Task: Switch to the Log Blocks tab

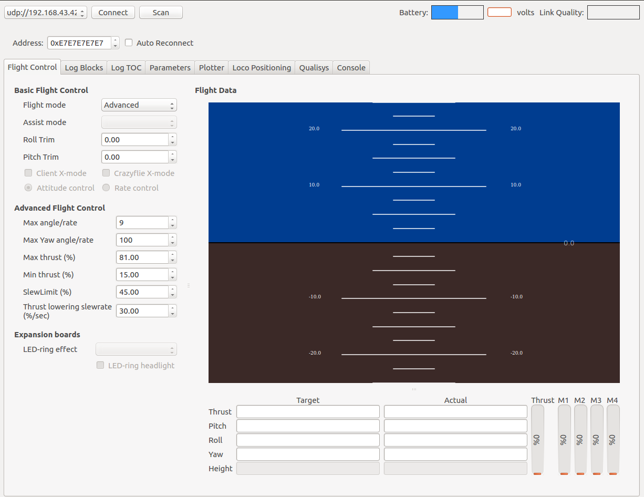Action: [x=84, y=68]
